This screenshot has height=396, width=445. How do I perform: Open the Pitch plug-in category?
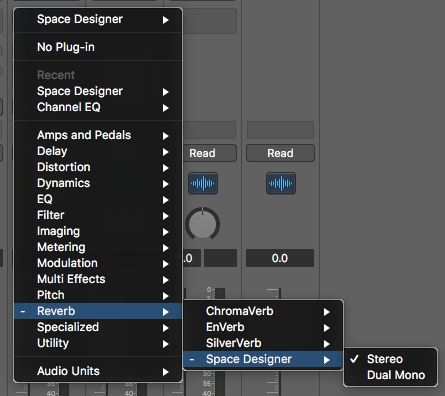point(98,295)
